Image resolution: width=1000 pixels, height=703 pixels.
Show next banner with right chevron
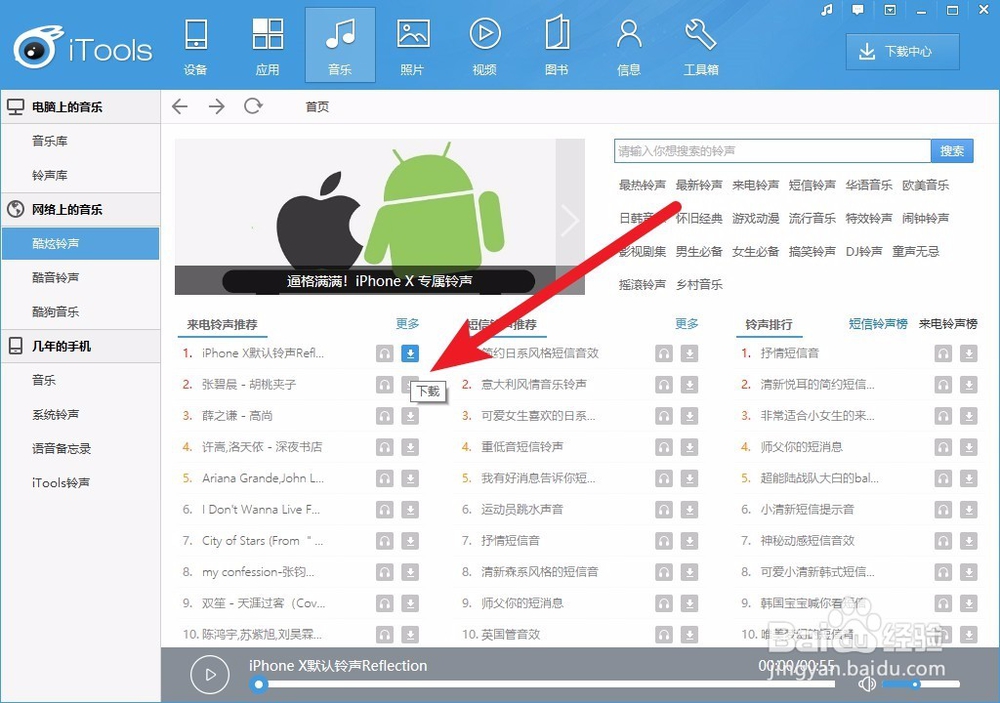[x=570, y=220]
